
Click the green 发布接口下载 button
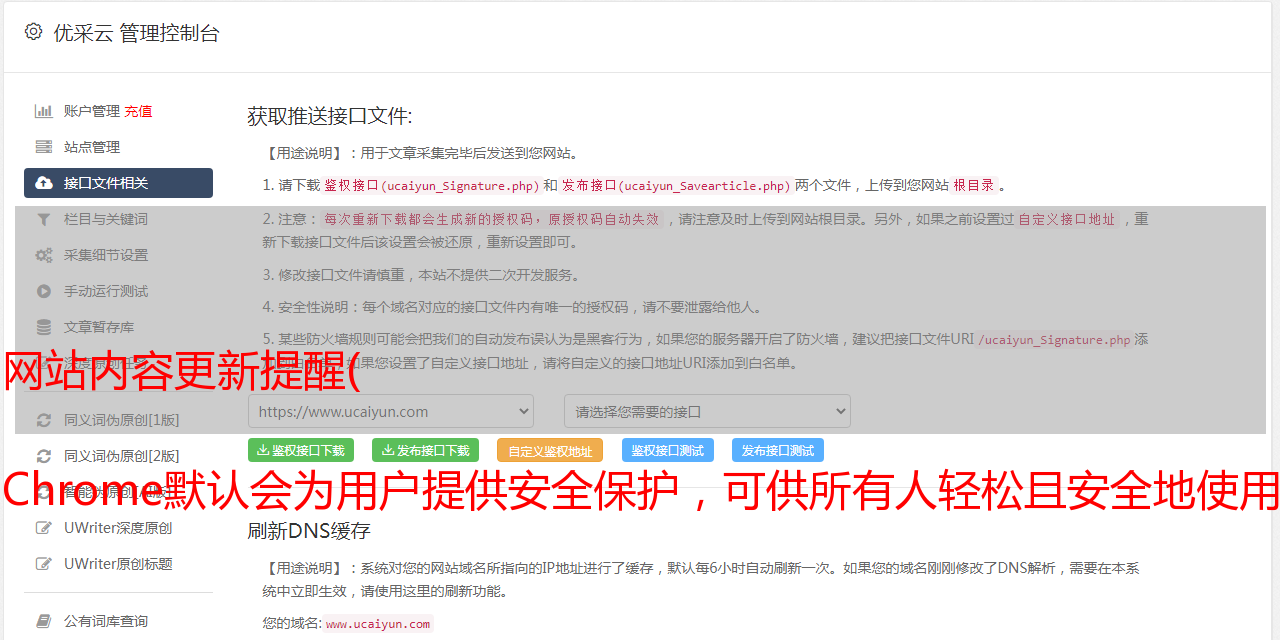[425, 450]
